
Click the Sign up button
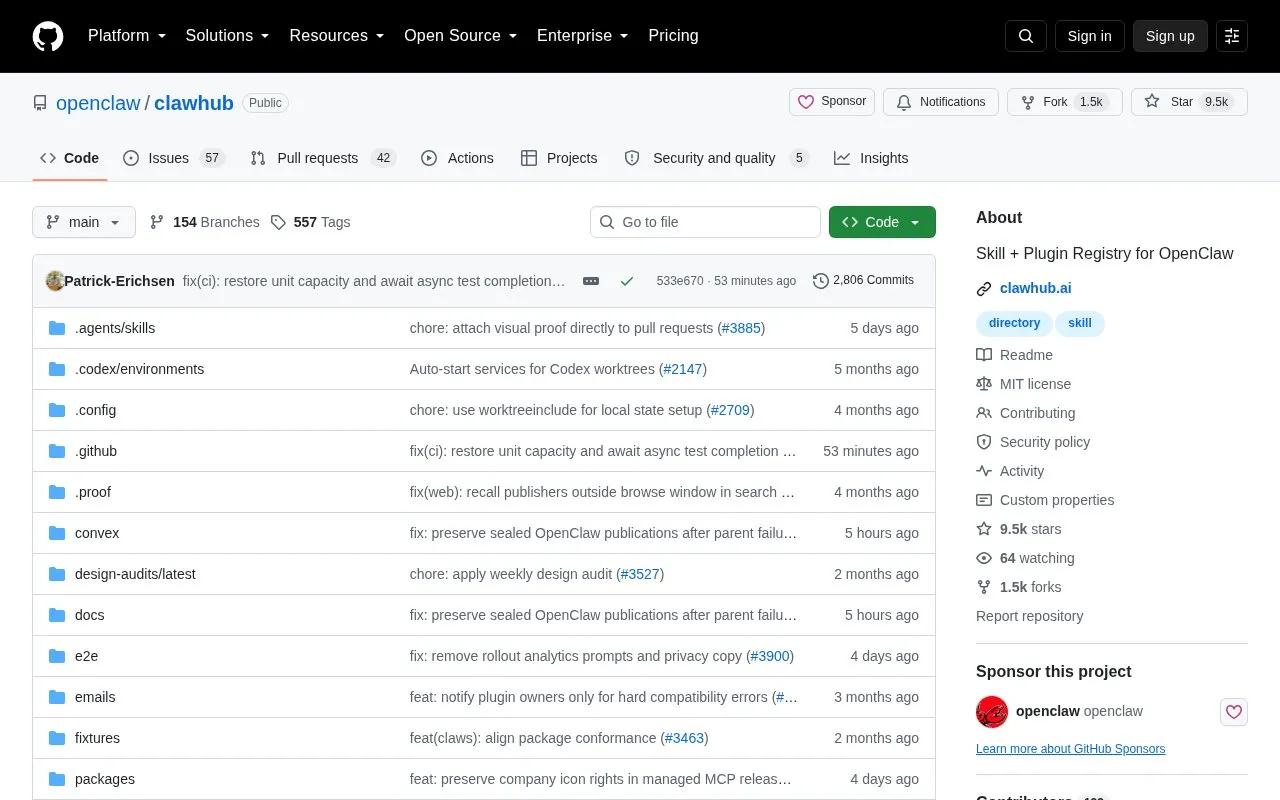pyautogui.click(x=1170, y=36)
